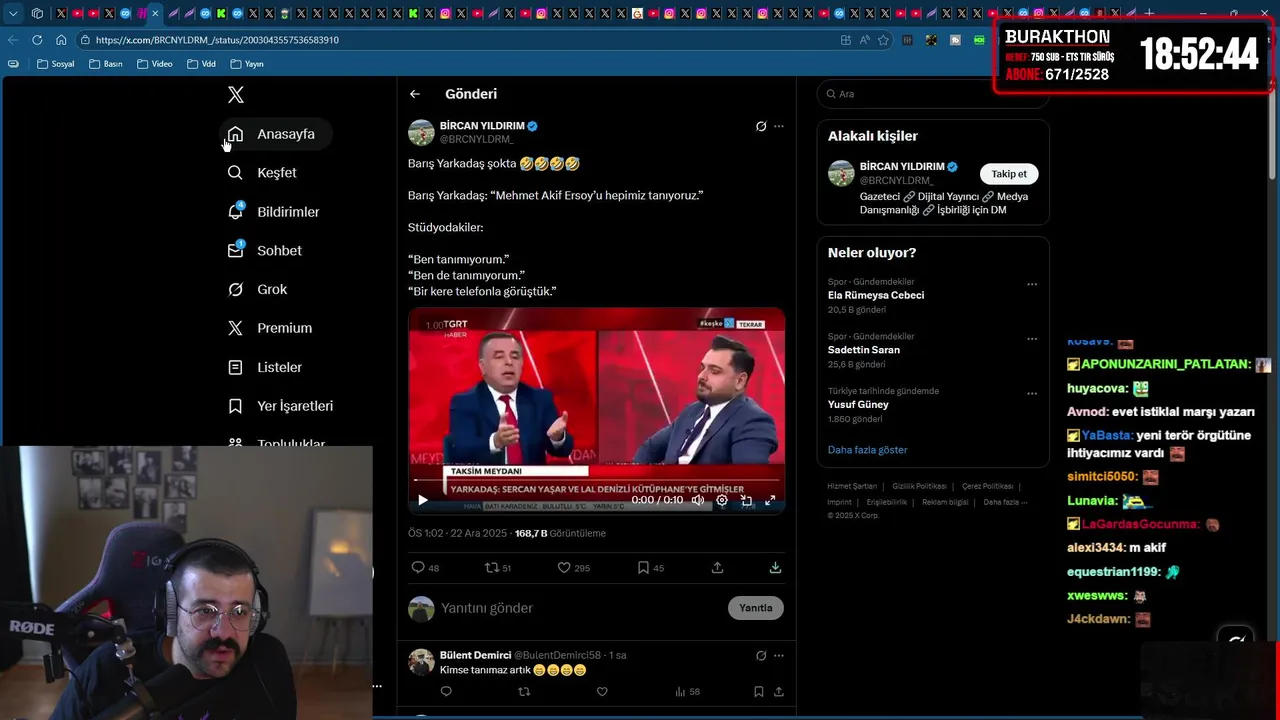Viewport: 1280px width, 720px height.
Task: Open Video bookmarks folder
Action: (155, 64)
